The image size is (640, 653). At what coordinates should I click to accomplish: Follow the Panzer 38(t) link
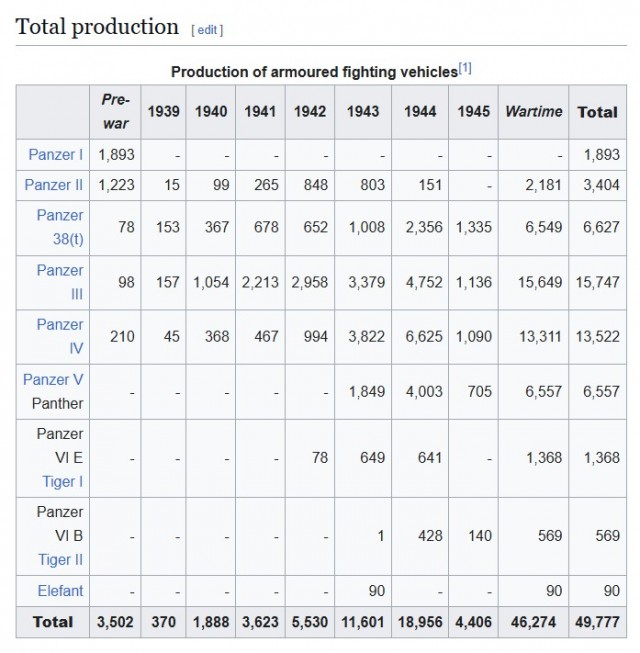point(60,227)
